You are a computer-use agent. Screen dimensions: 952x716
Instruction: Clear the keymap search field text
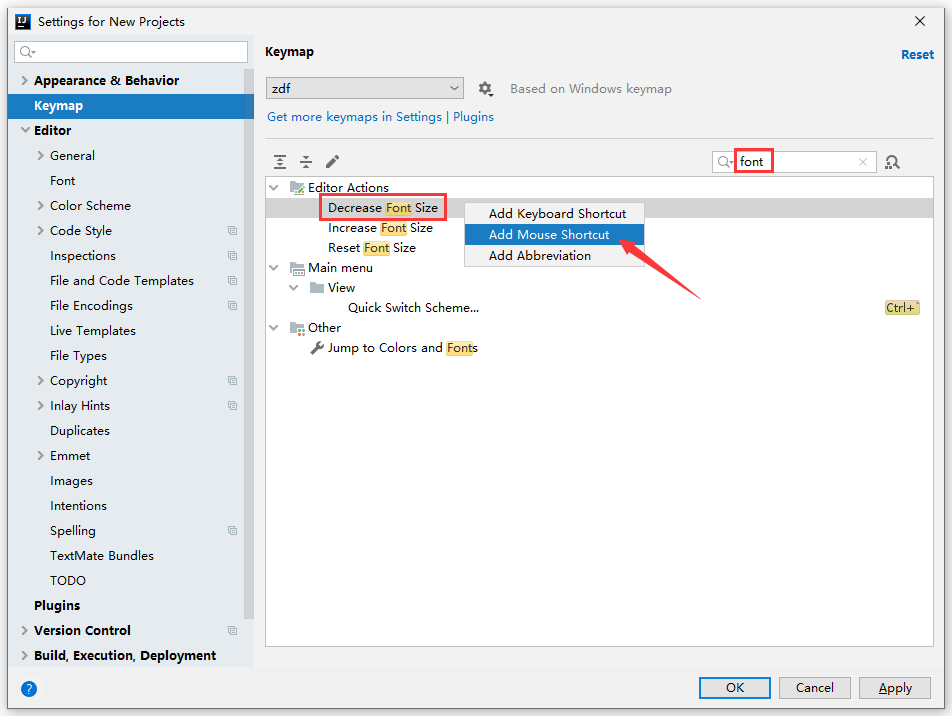pyautogui.click(x=863, y=162)
